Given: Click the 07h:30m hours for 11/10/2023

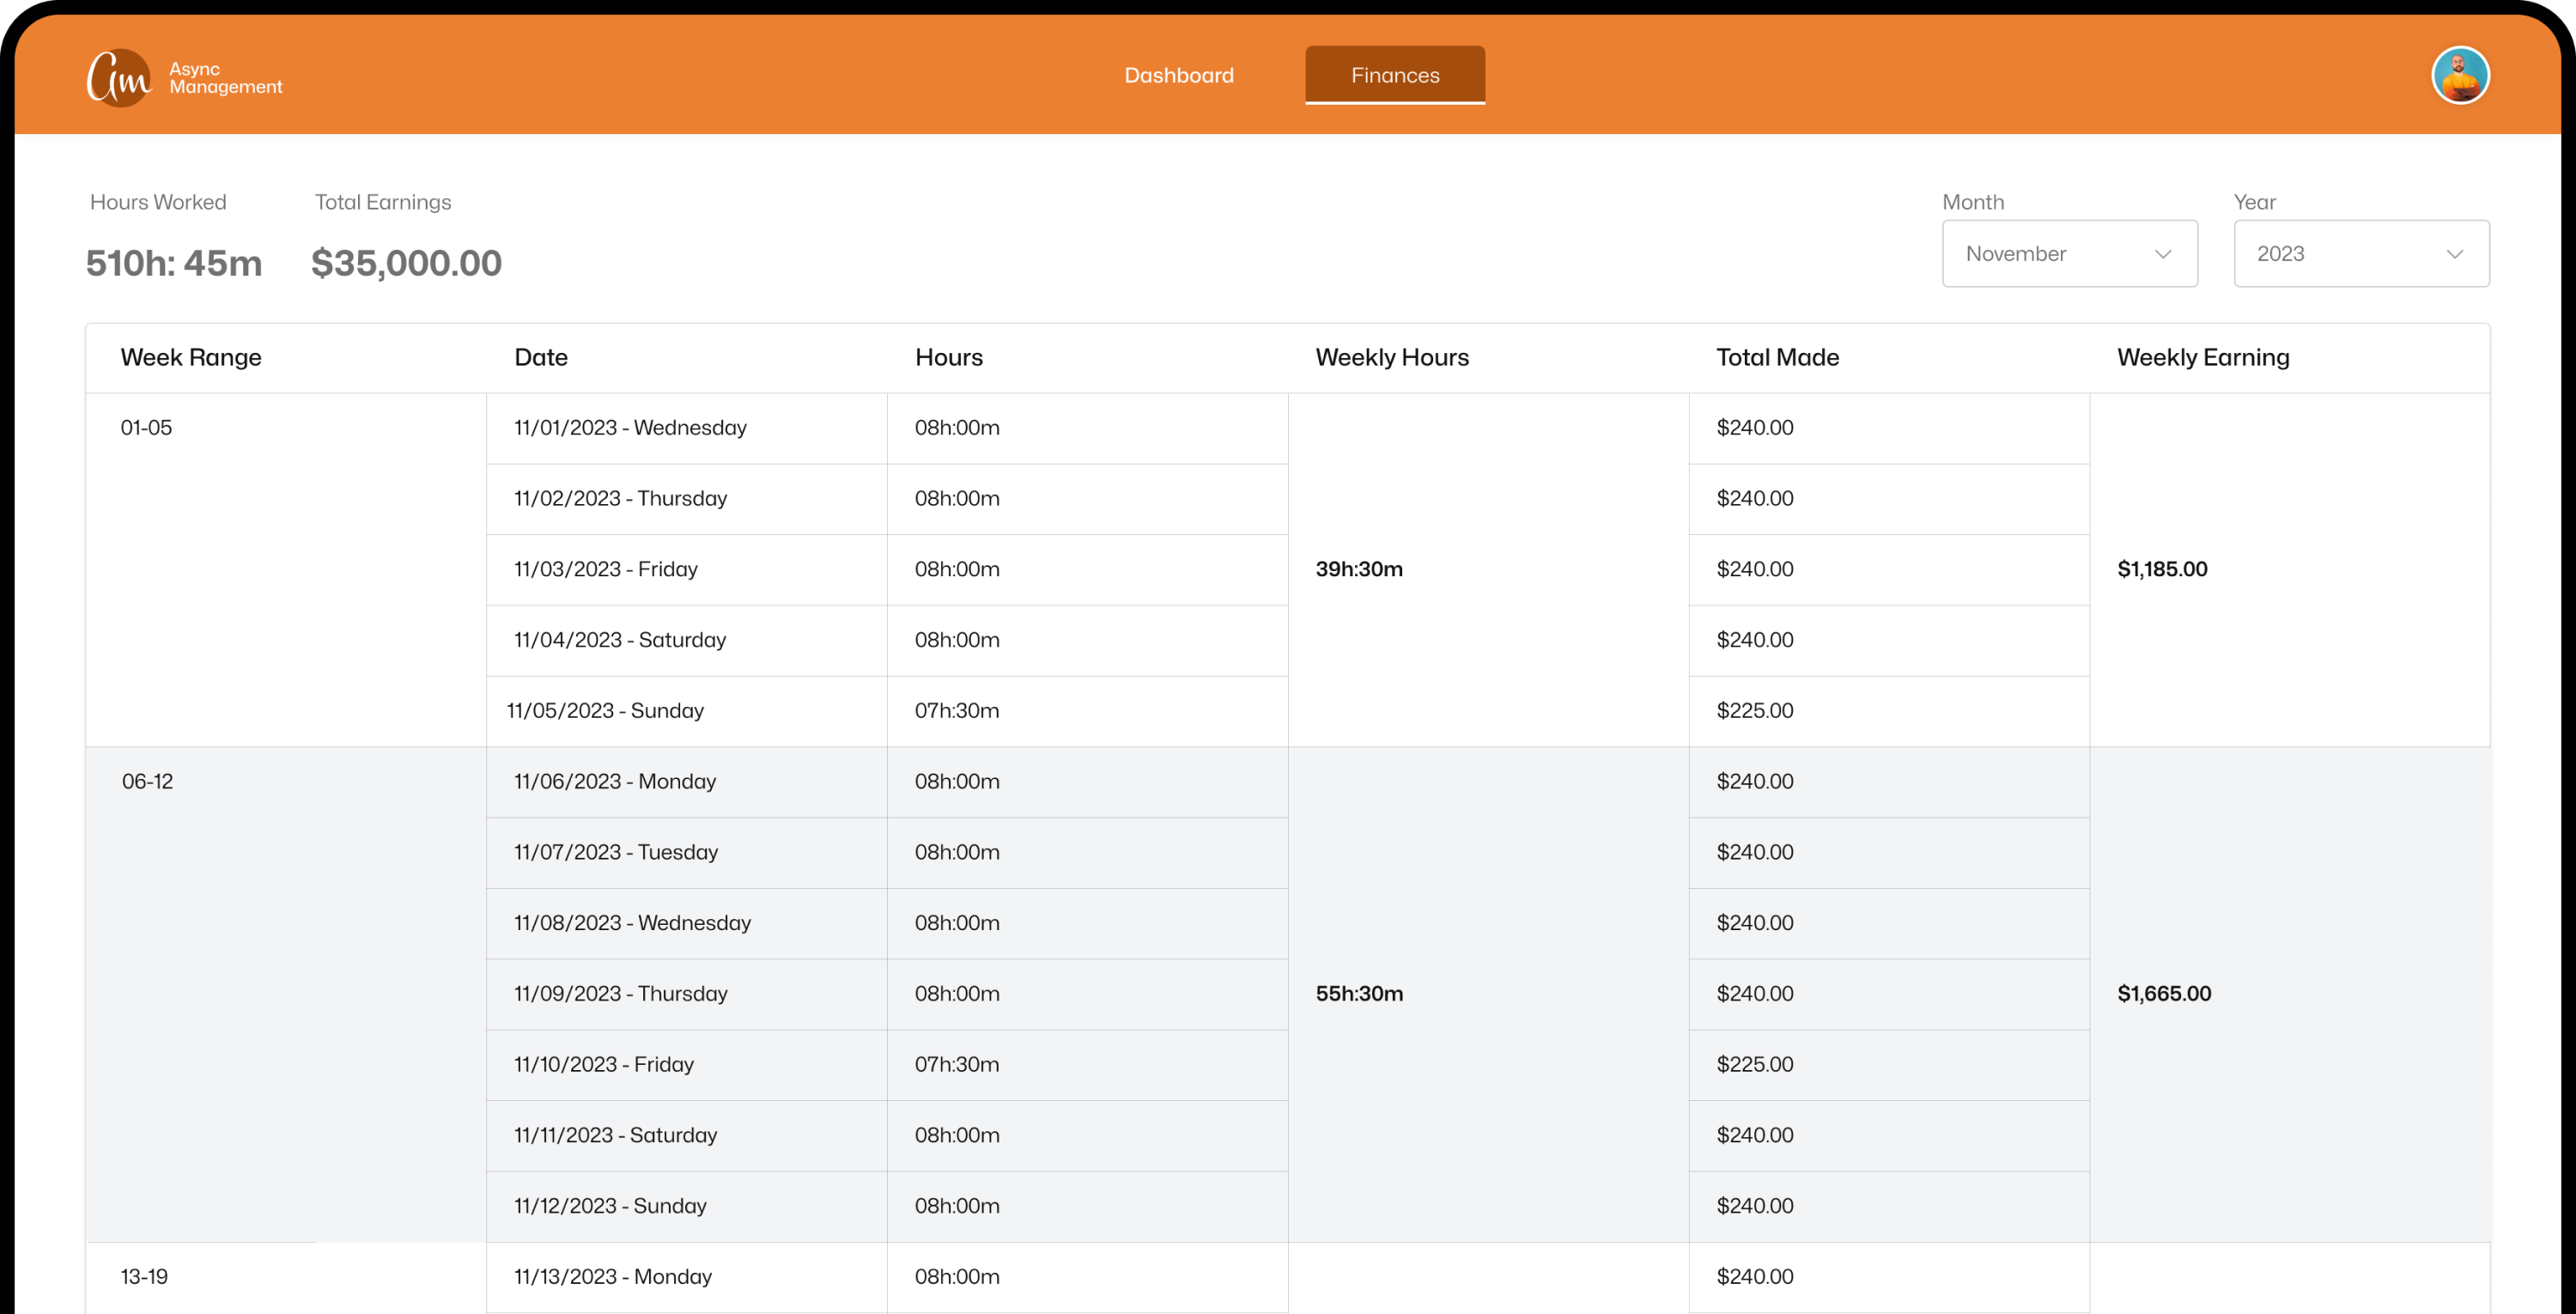Looking at the screenshot, I should click(957, 1065).
